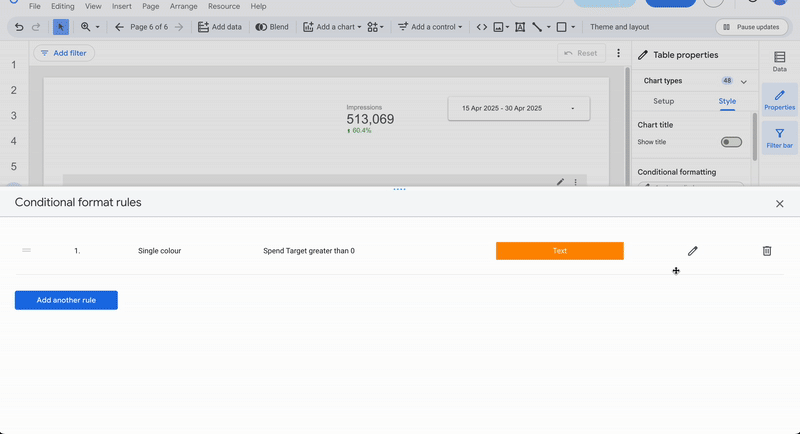800x434 pixels.
Task: Open the filter bar three-dot menu
Action: [x=618, y=53]
